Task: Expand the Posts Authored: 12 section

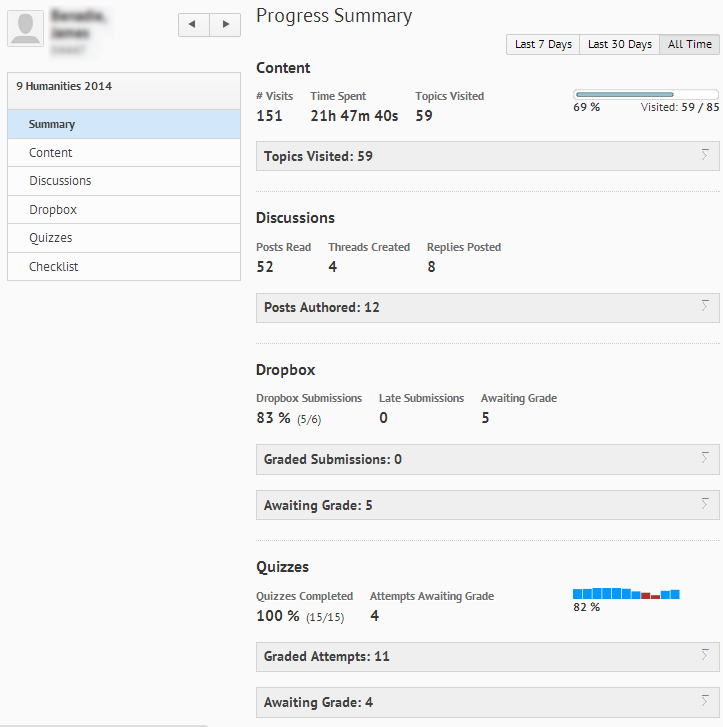Action: click(x=487, y=308)
